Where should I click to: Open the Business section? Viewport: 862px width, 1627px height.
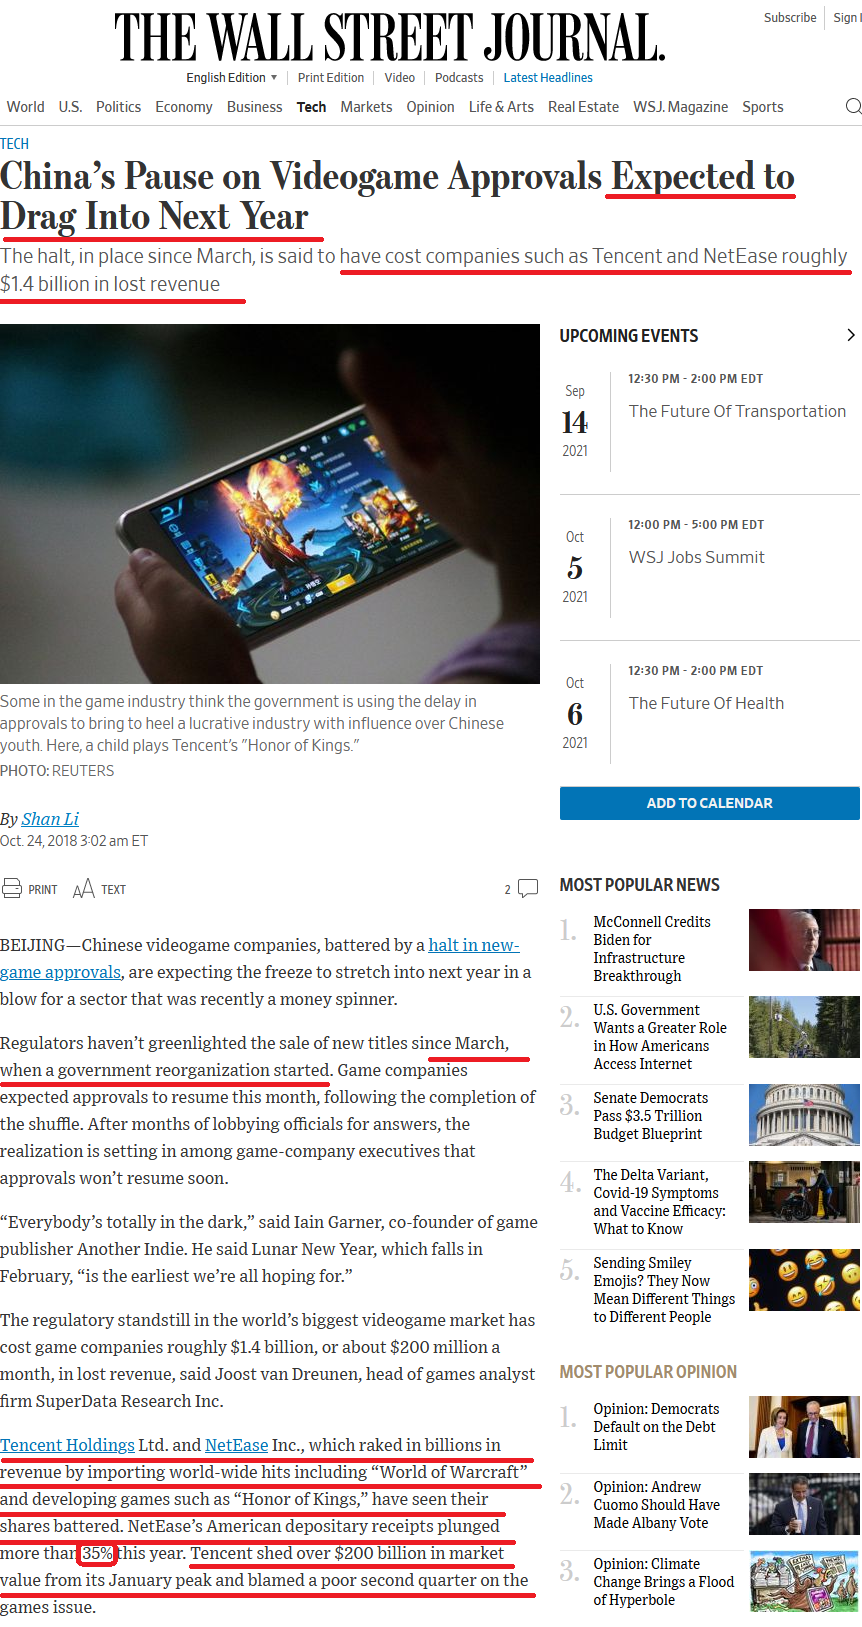tap(254, 107)
